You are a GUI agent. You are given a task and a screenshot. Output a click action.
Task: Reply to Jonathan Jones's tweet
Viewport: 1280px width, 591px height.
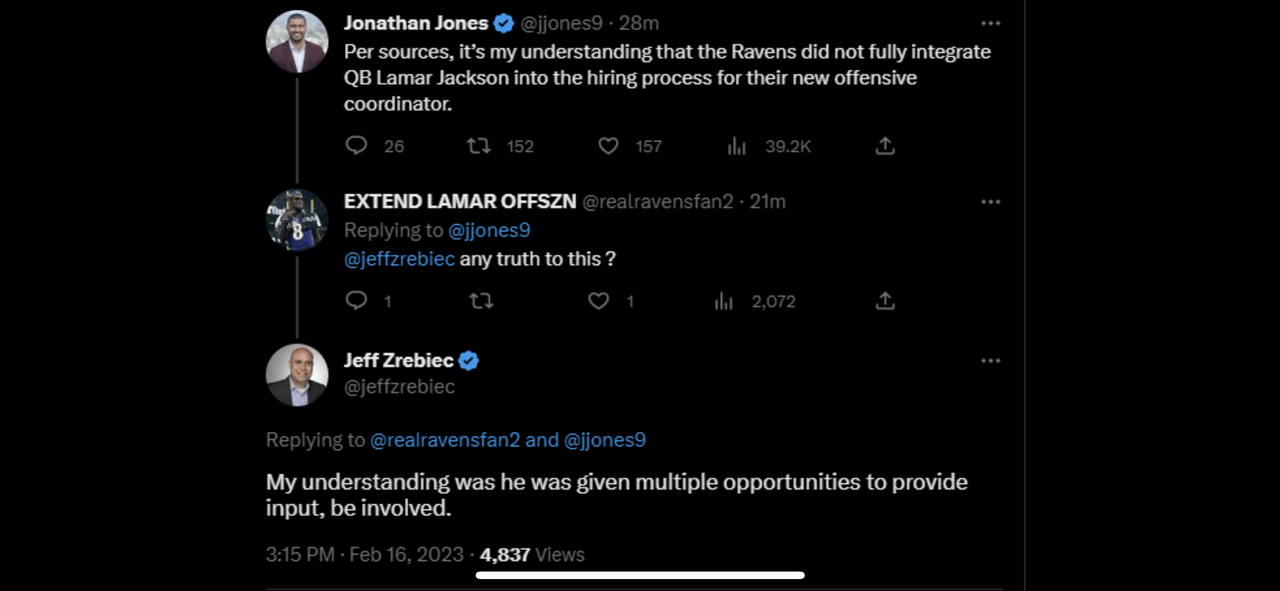357,146
